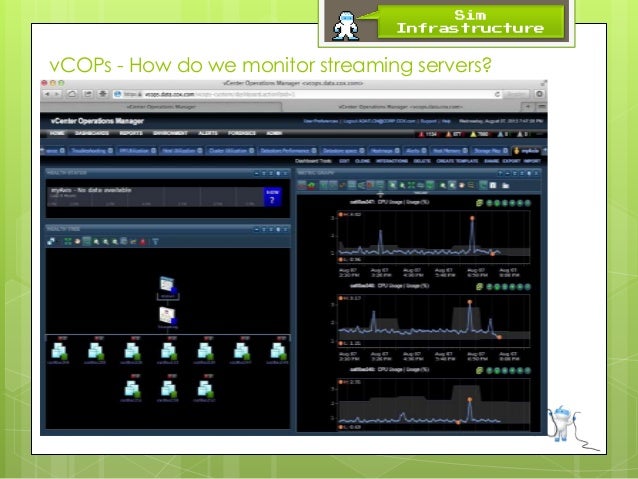Click CREATE TEMPLATE in Dashboard Tools
This screenshot has height=479, width=638.
coord(457,161)
